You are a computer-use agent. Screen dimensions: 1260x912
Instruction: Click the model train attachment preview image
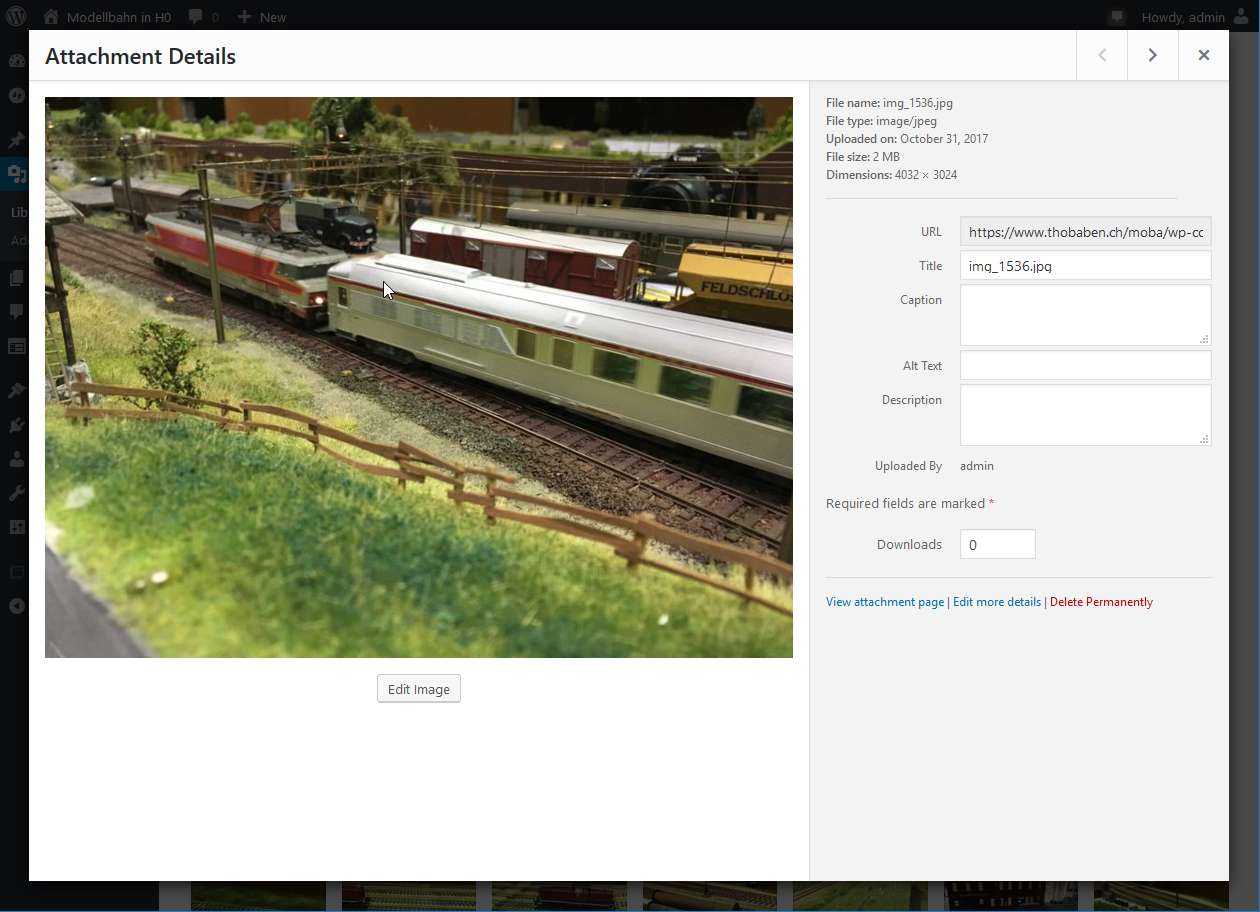pyautogui.click(x=419, y=377)
